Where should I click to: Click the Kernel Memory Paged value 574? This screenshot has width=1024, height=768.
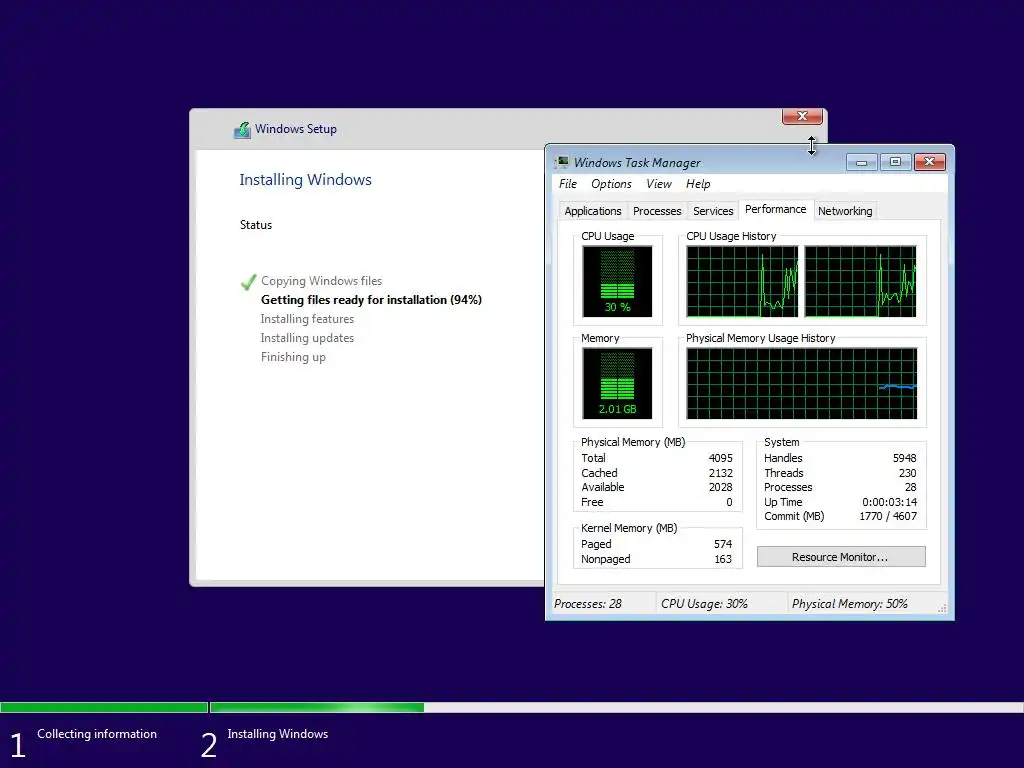[x=723, y=544]
